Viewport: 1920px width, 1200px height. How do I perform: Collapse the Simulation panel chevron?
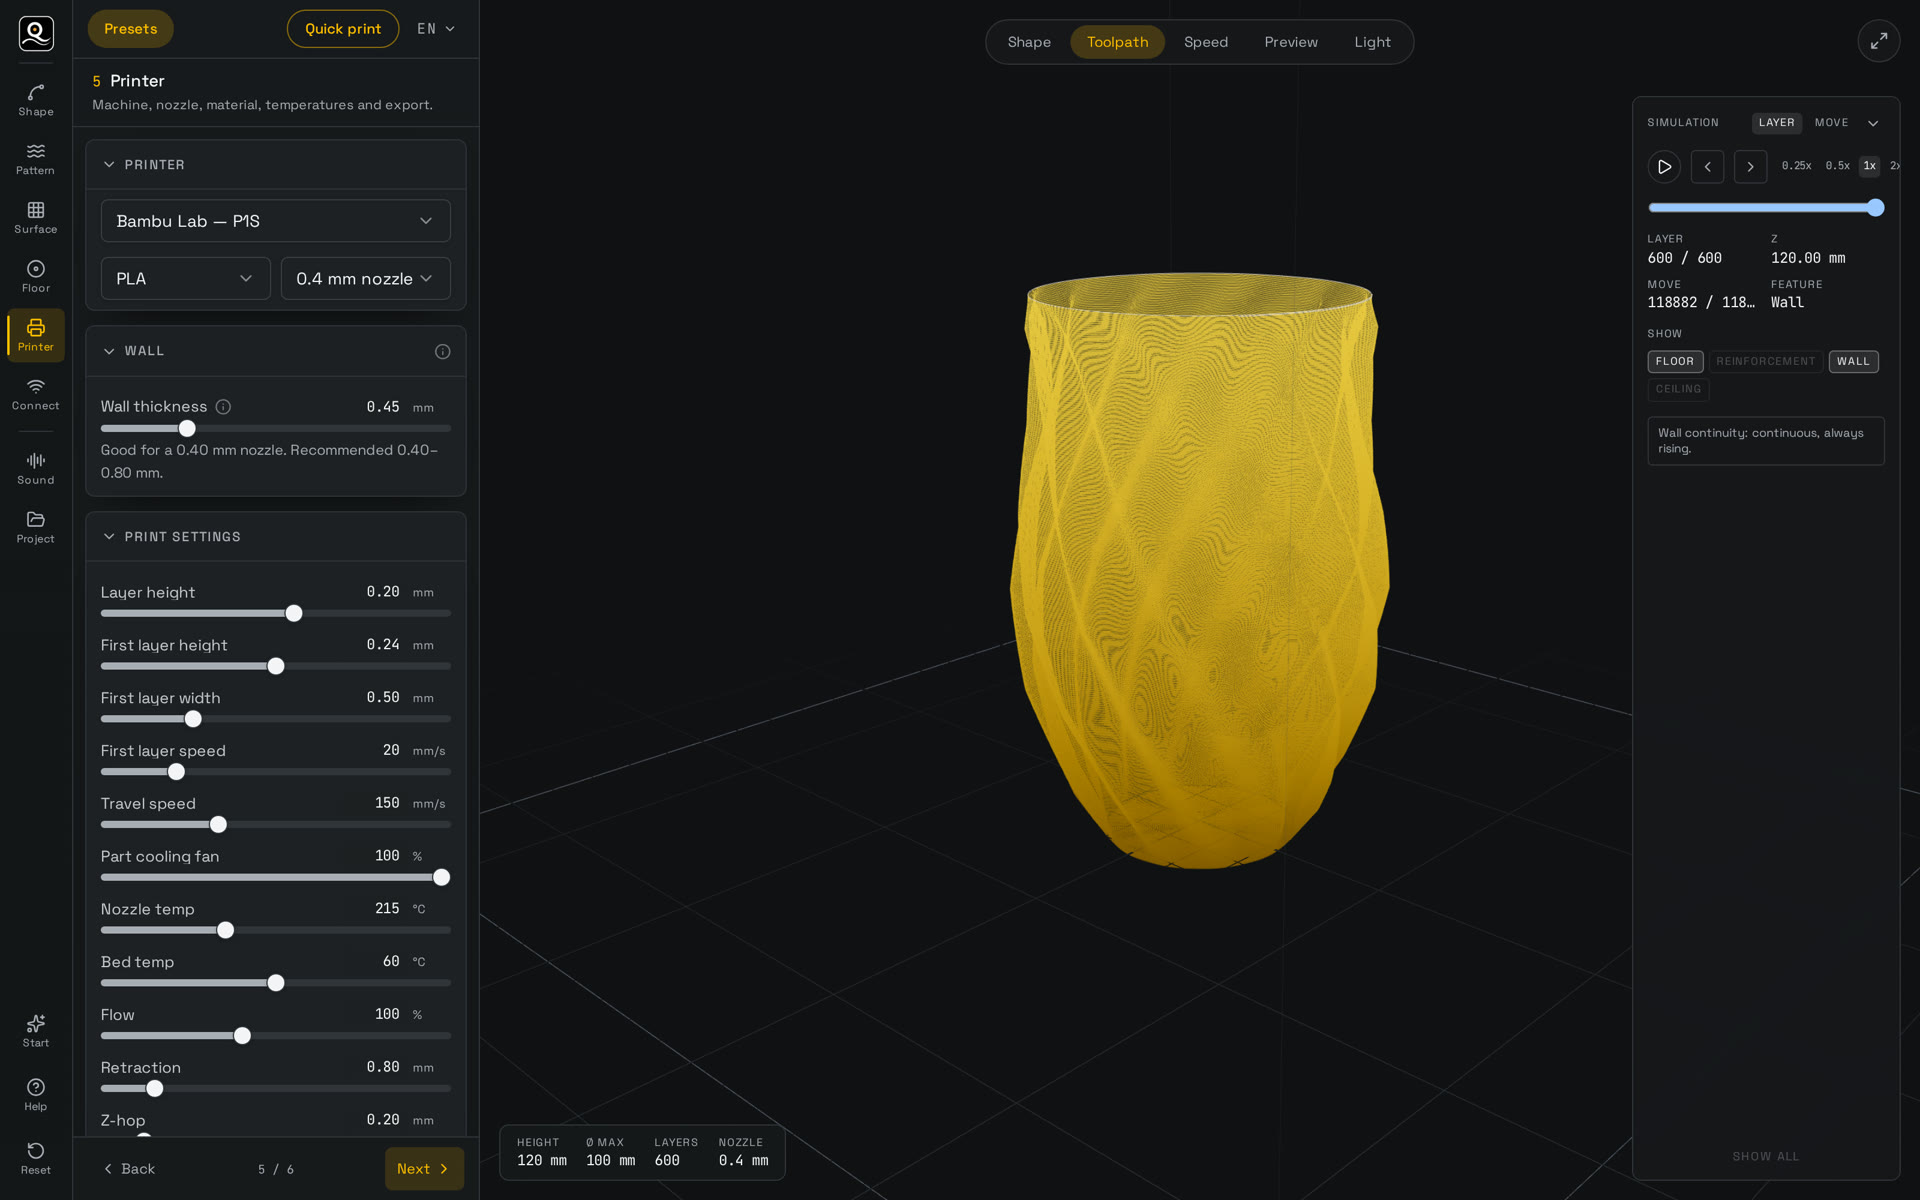1873,123
